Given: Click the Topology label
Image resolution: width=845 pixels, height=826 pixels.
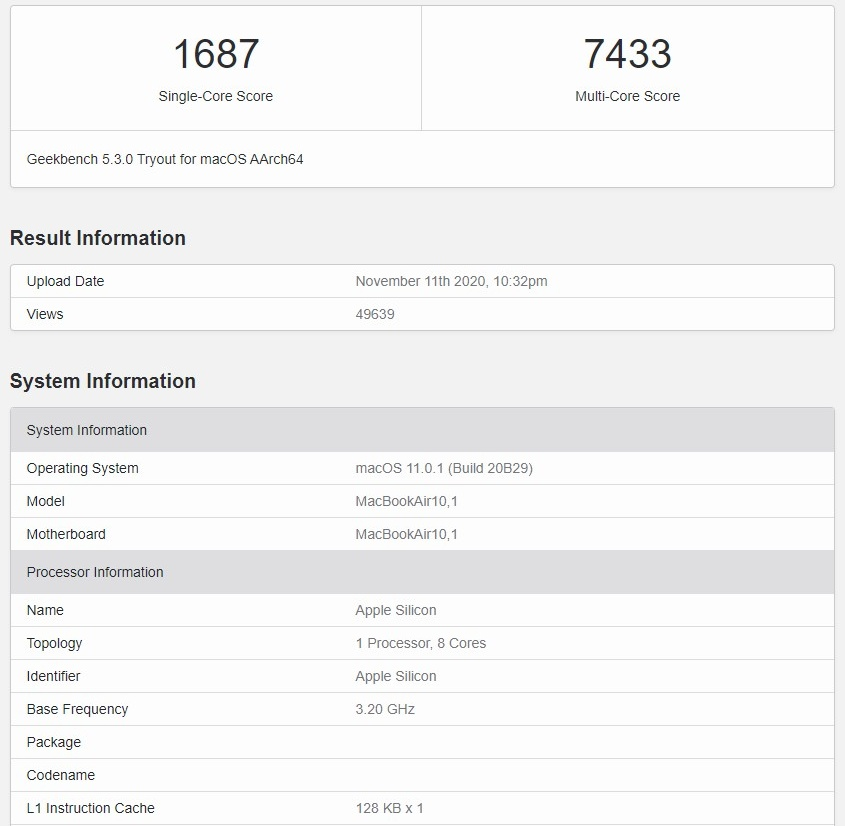Looking at the screenshot, I should [x=54, y=643].
